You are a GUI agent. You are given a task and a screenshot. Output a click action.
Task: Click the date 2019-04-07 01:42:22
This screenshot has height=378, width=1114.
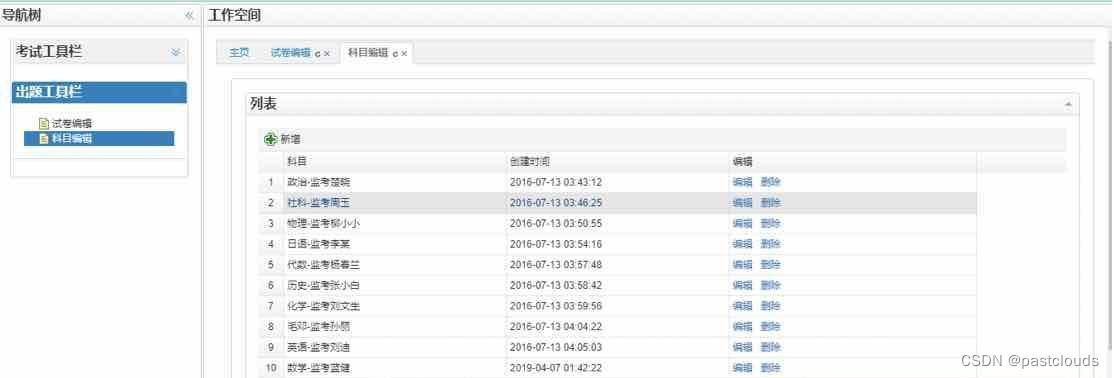coord(556,368)
